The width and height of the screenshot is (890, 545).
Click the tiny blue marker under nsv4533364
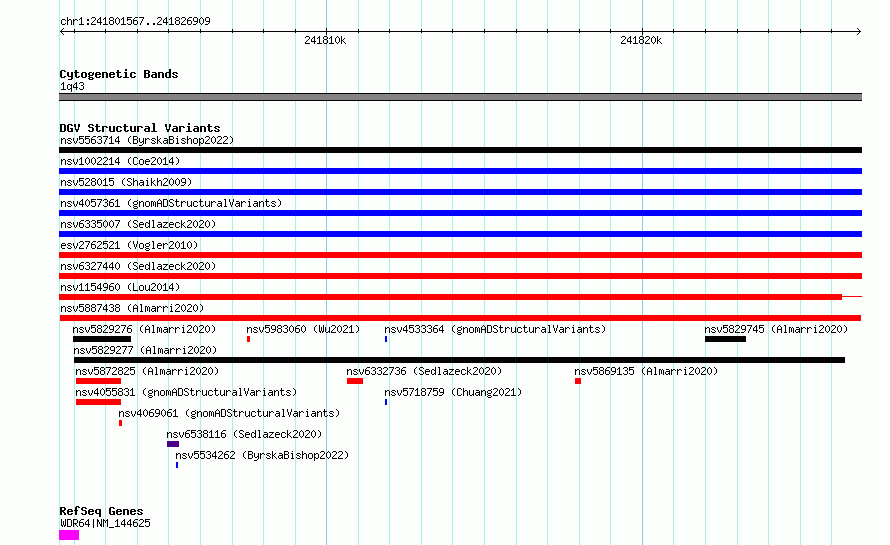[386, 339]
